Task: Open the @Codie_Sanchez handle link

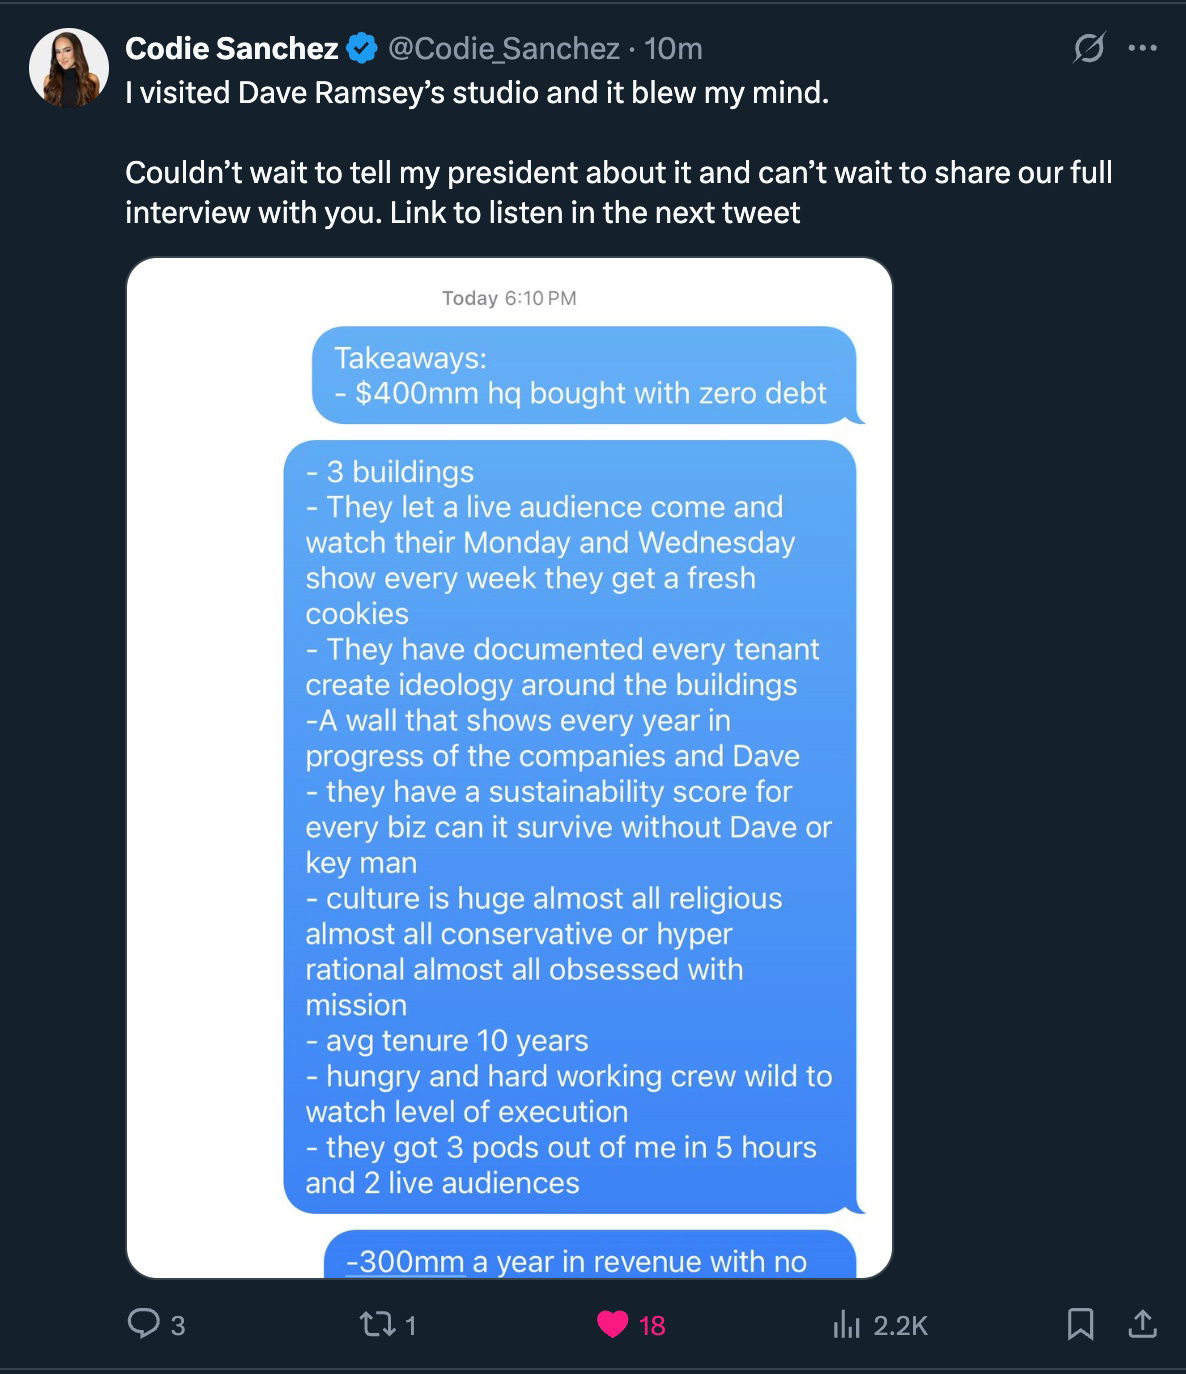Action: (x=504, y=48)
